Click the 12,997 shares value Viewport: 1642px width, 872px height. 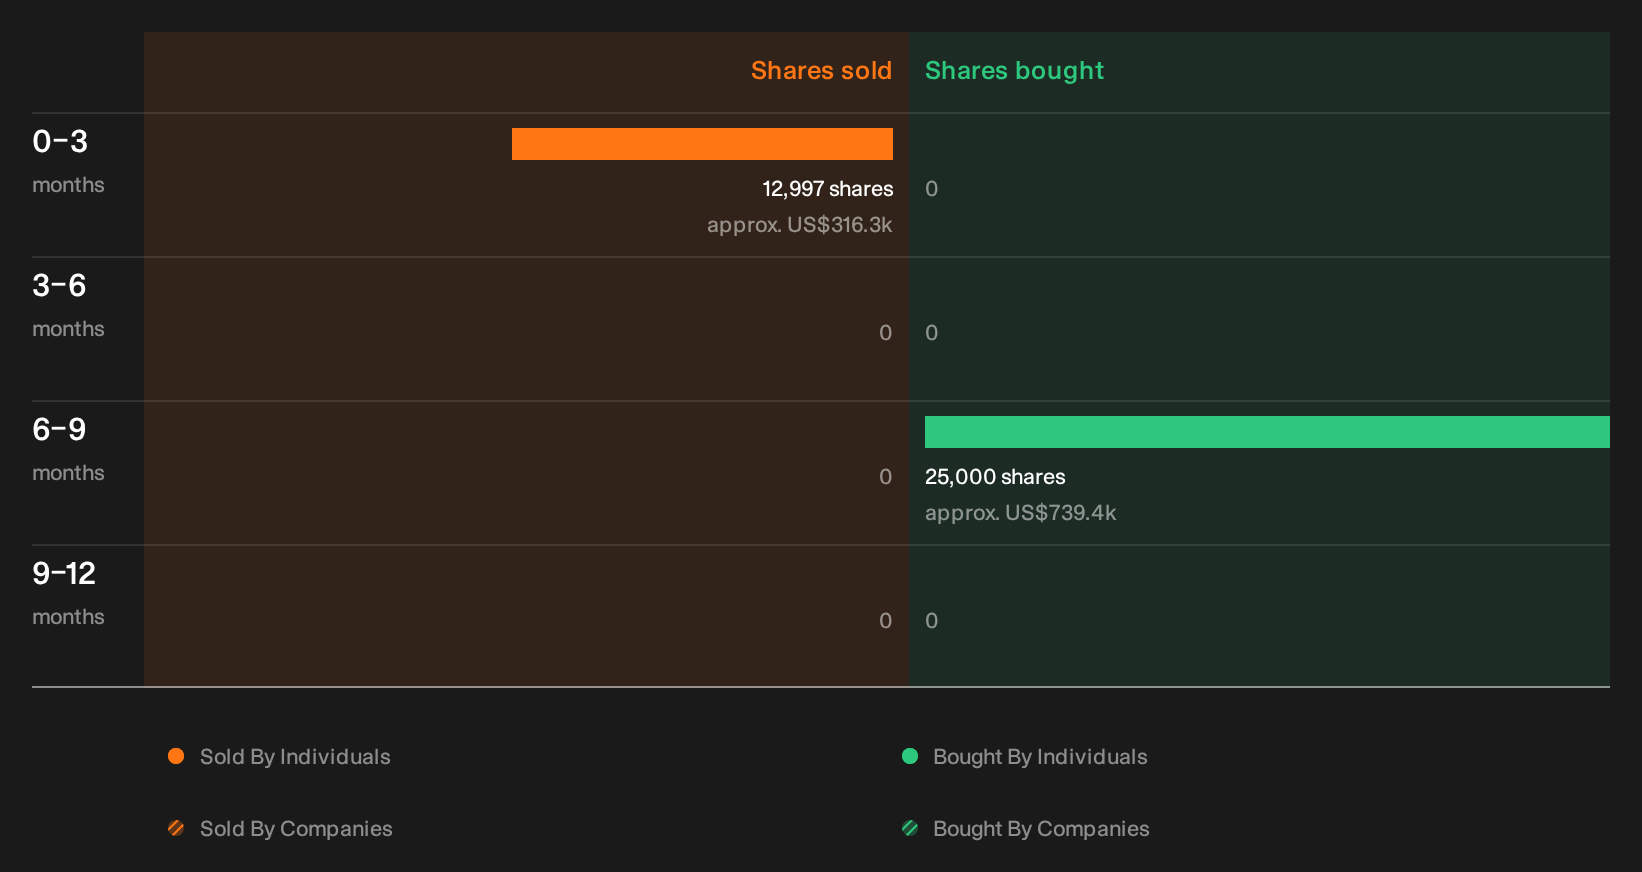coord(828,189)
